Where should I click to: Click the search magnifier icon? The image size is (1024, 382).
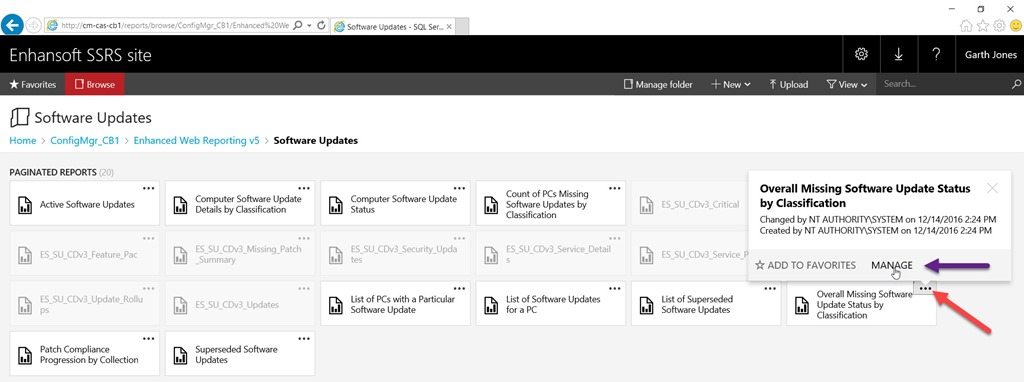(1016, 84)
